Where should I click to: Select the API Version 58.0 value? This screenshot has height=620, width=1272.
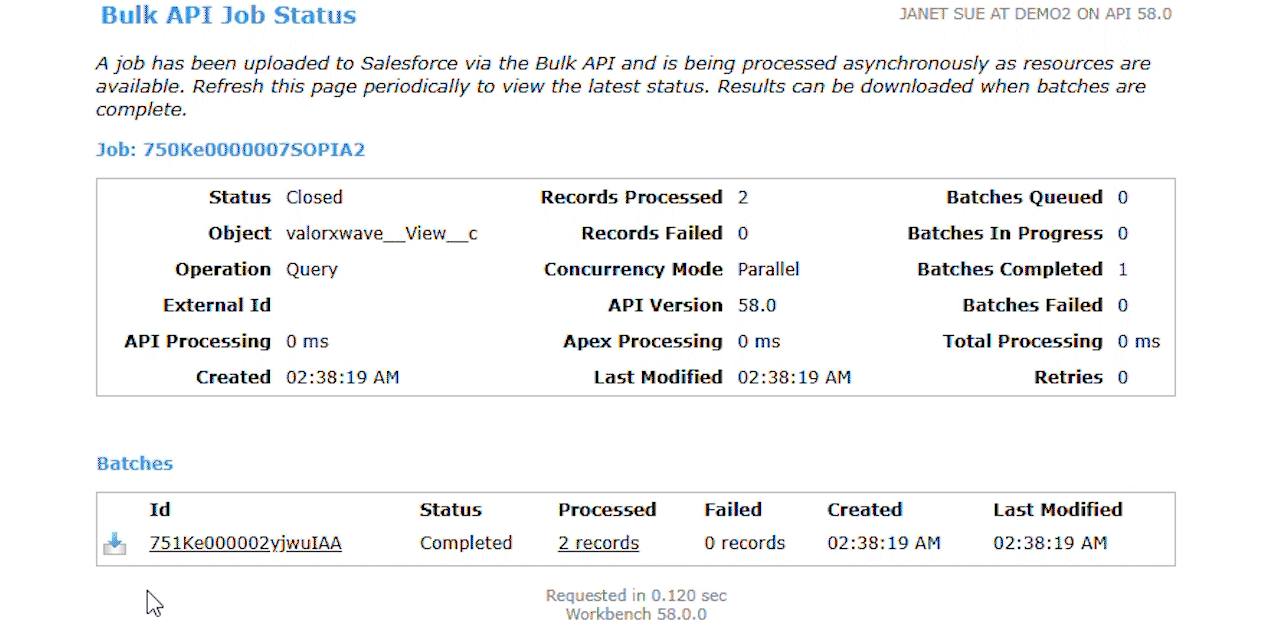(x=757, y=305)
